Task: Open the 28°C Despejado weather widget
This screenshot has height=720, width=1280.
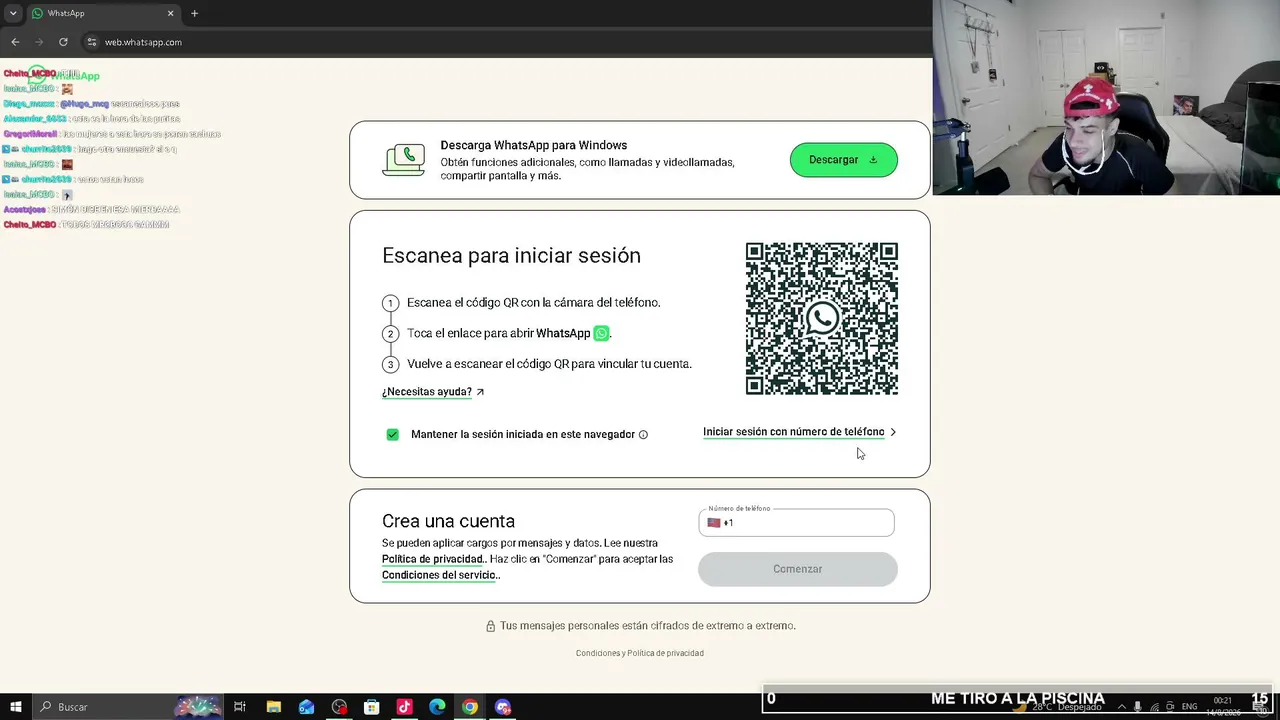Action: [1055, 707]
